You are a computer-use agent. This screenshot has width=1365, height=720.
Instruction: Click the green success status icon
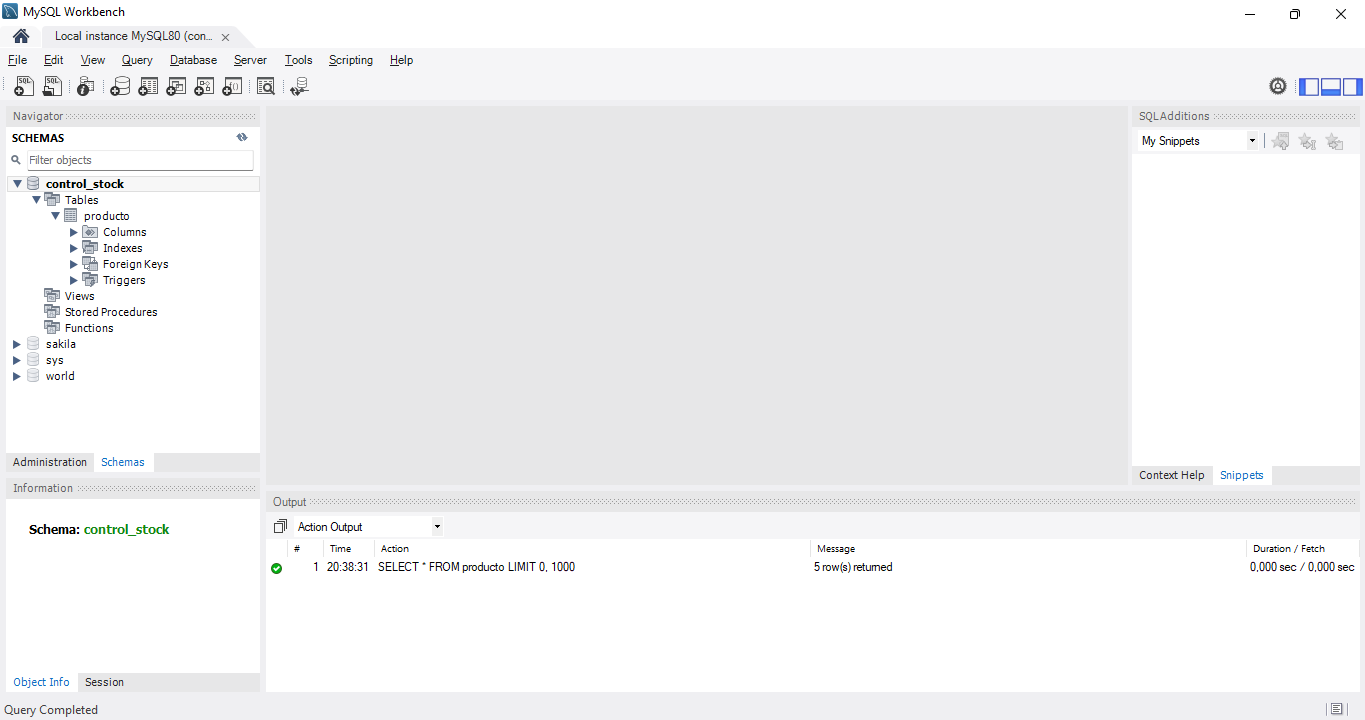click(276, 568)
